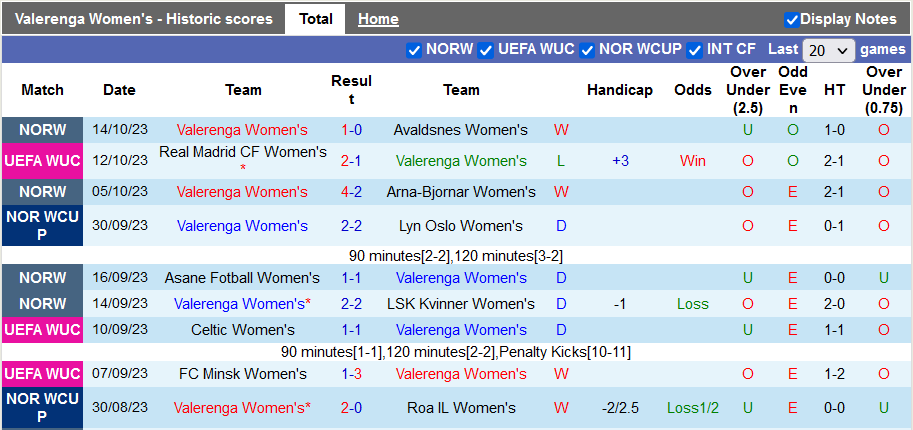Click the NORW league badge dated 14/10/23

pos(42,130)
